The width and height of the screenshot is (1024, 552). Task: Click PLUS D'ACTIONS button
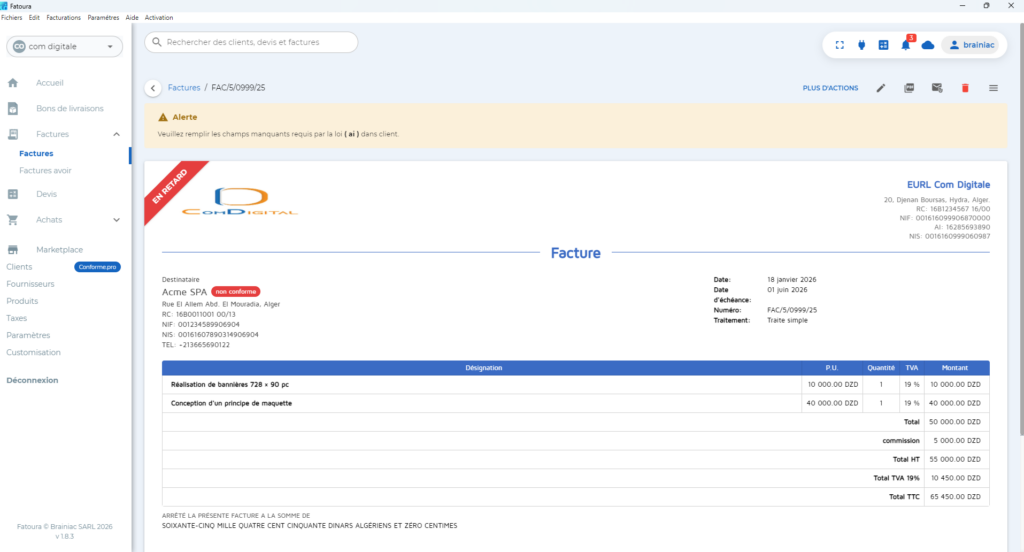coord(830,88)
